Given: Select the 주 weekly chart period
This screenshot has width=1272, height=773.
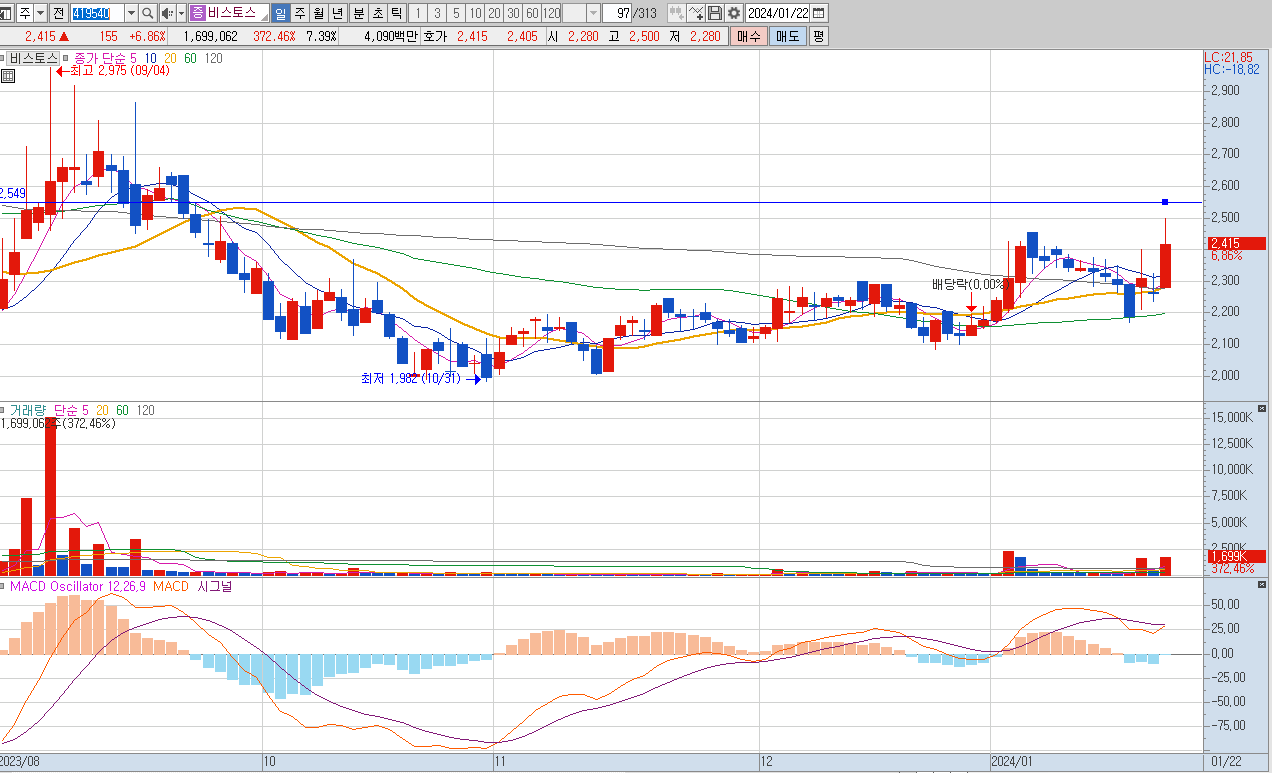Looking at the screenshot, I should click(x=299, y=13).
